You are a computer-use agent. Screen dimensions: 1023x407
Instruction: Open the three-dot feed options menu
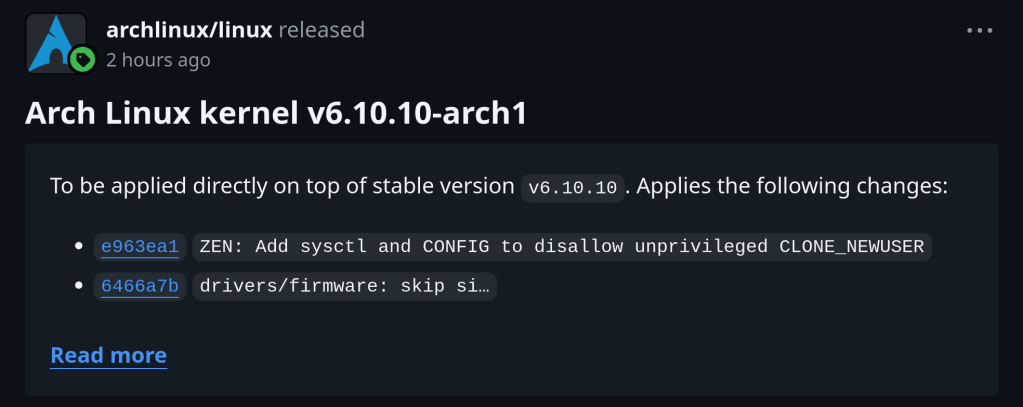click(x=980, y=30)
